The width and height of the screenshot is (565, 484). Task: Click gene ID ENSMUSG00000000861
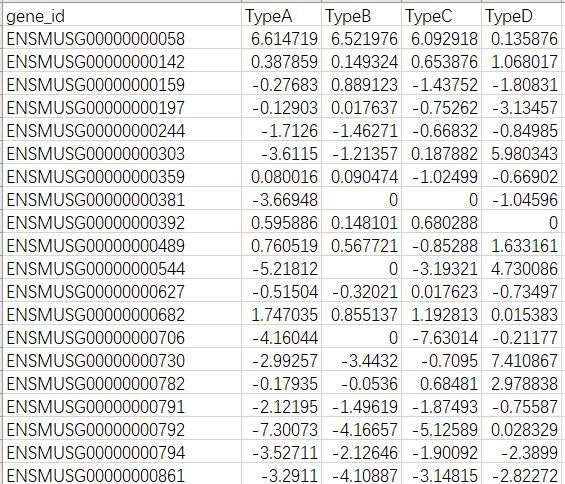tap(122, 474)
